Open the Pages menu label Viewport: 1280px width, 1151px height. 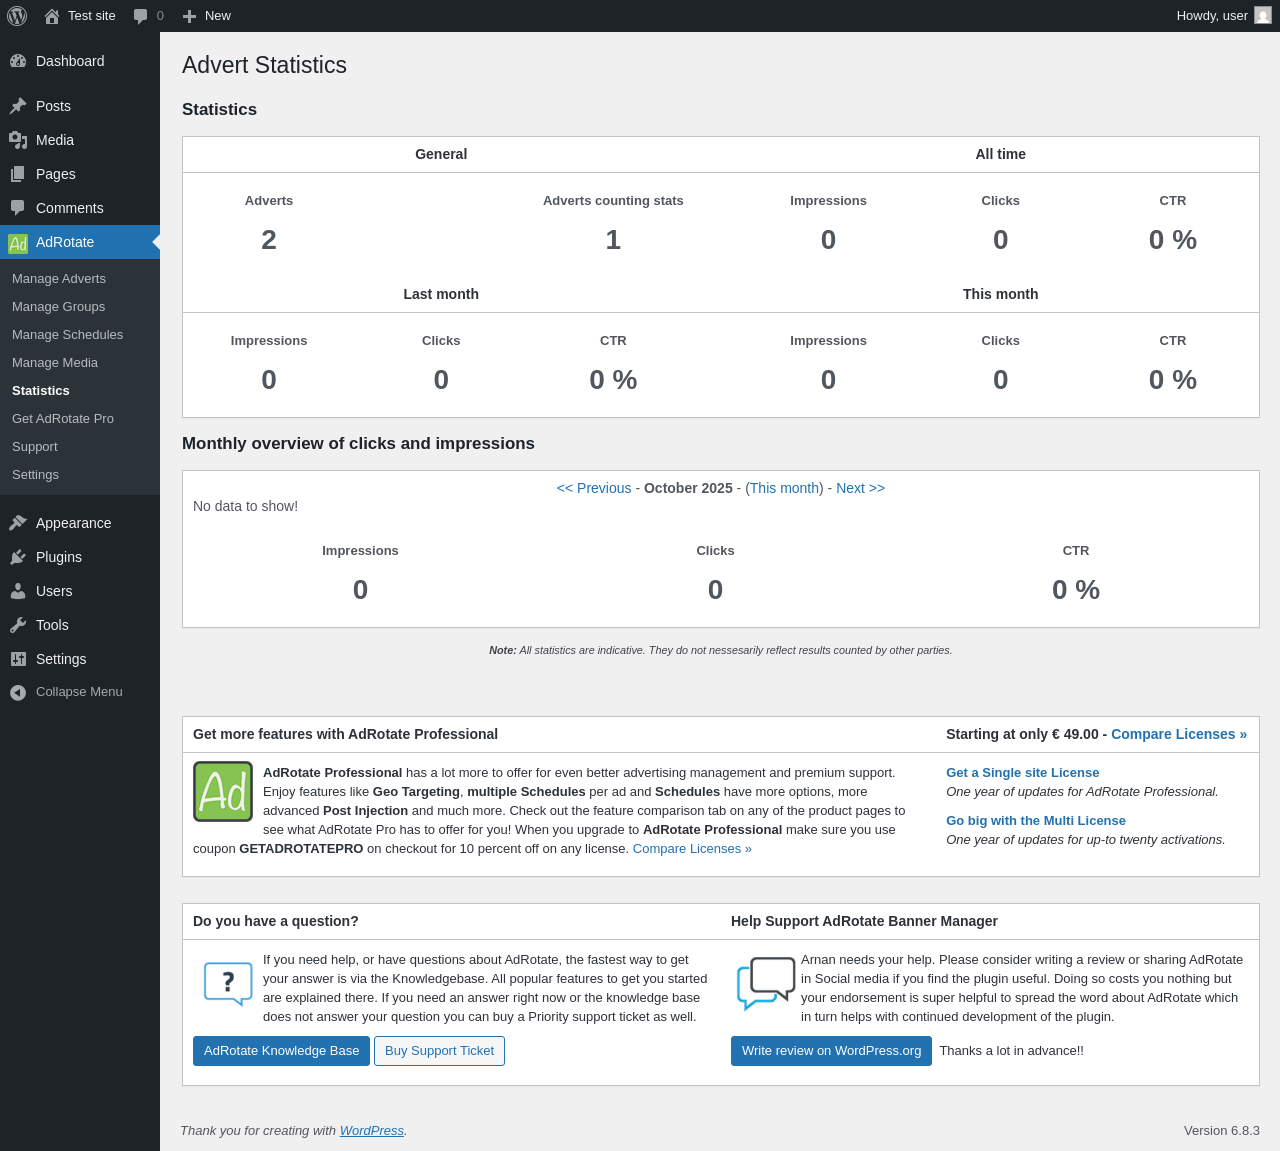[56, 174]
